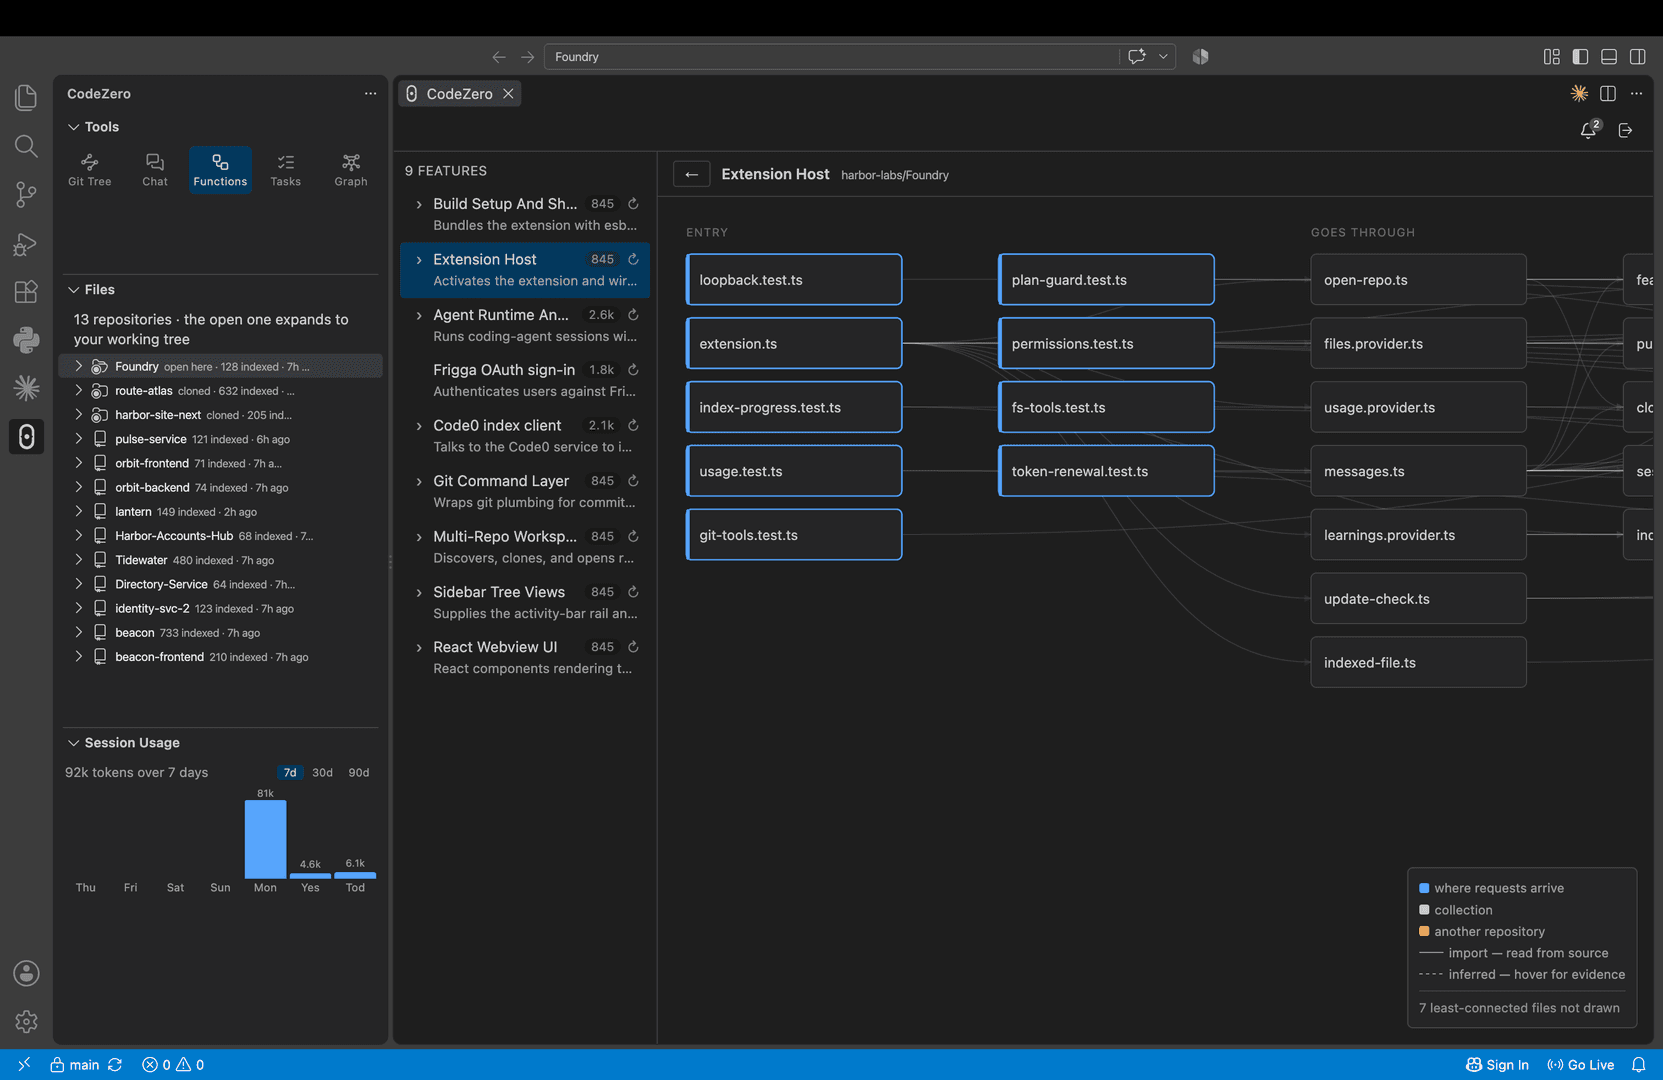Refresh the Git Command Layer feature
The height and width of the screenshot is (1080, 1663).
pos(633,481)
